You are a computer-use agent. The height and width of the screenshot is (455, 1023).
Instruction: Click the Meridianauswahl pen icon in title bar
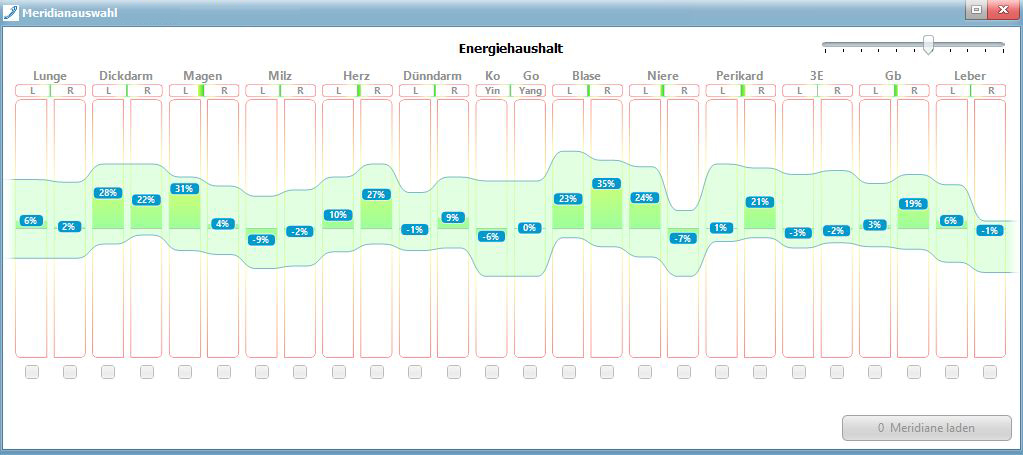(10, 11)
